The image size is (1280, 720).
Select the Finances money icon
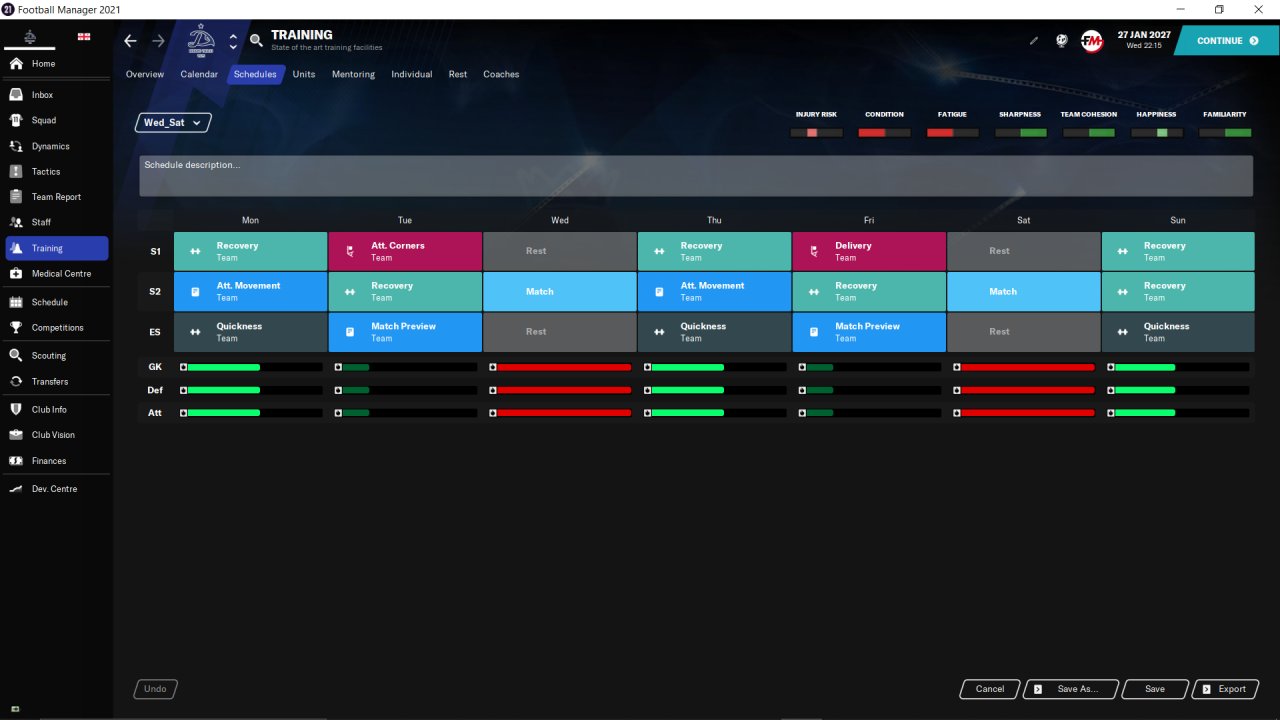[16, 461]
